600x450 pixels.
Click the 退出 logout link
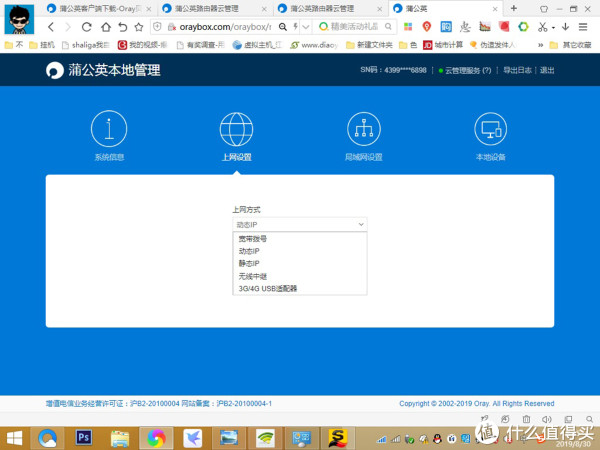point(547,70)
